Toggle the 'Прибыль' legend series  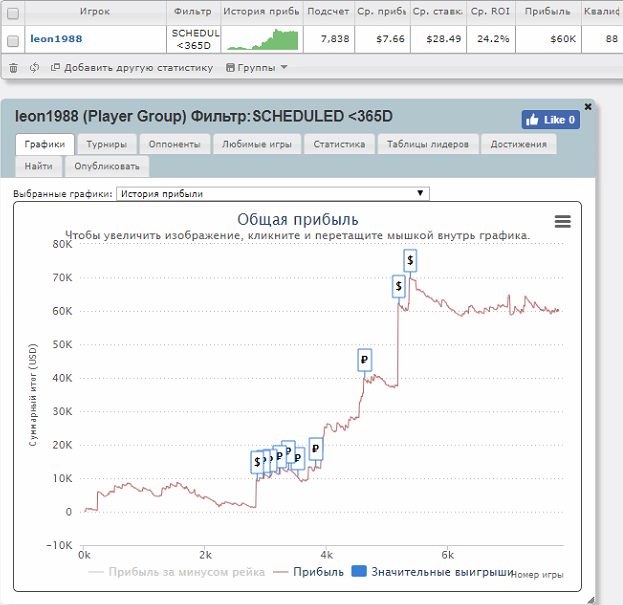click(x=309, y=572)
